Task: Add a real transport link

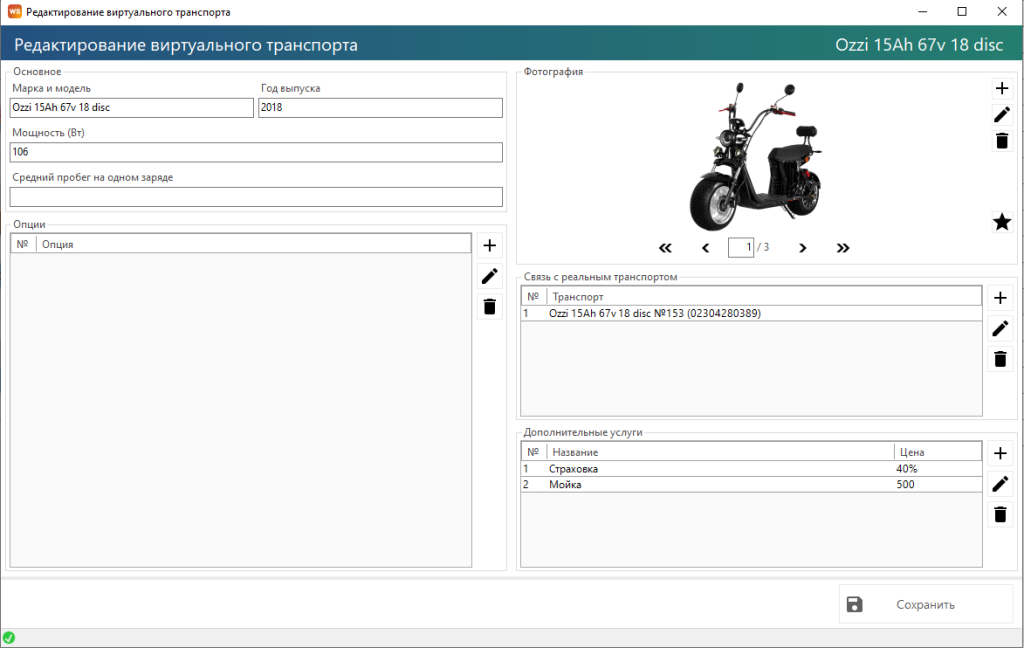Action: point(1000,298)
